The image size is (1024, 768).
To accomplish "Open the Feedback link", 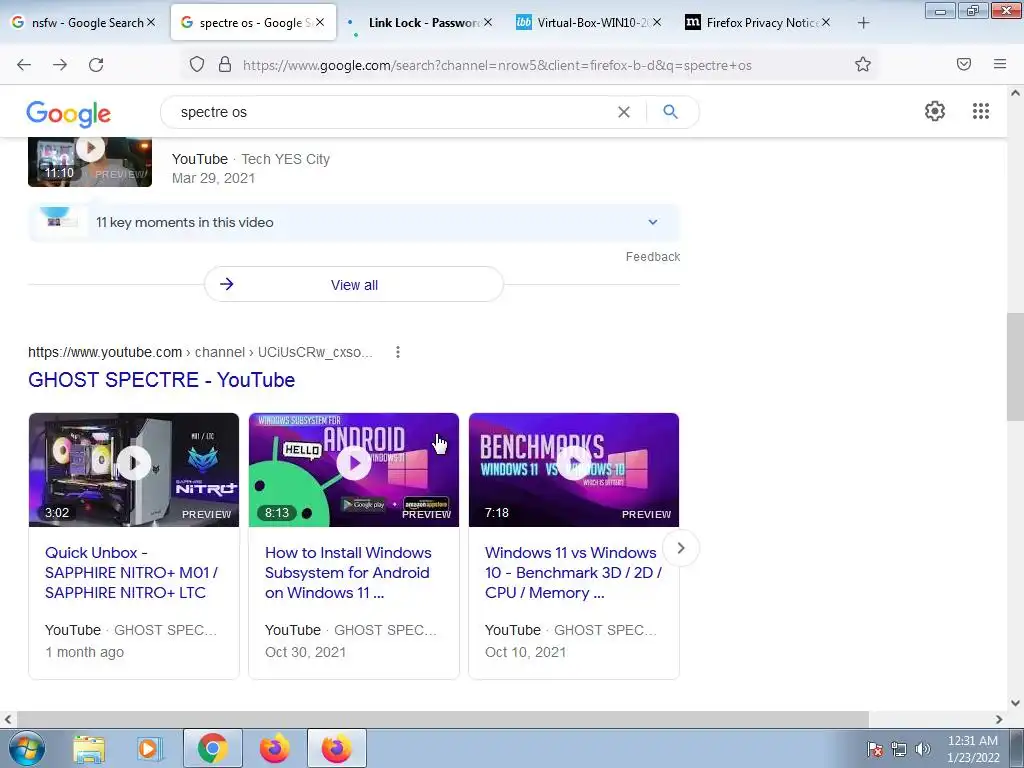I will [x=653, y=257].
